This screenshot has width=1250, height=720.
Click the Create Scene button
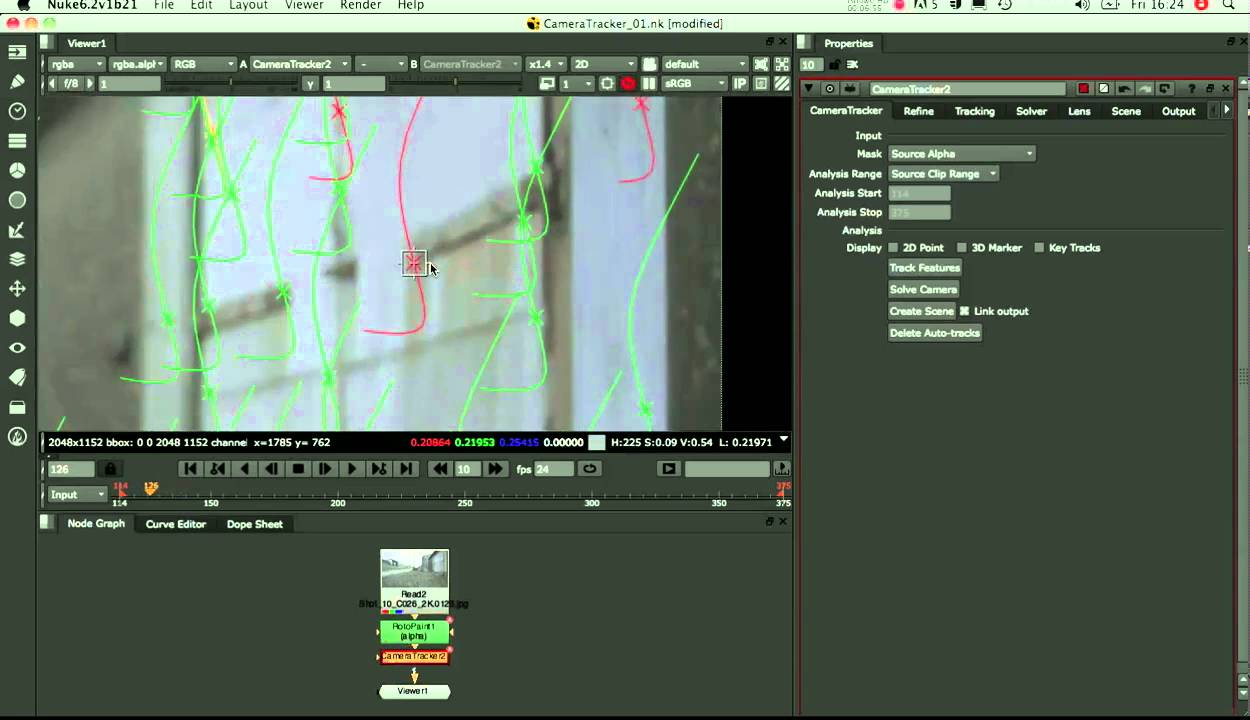point(921,311)
